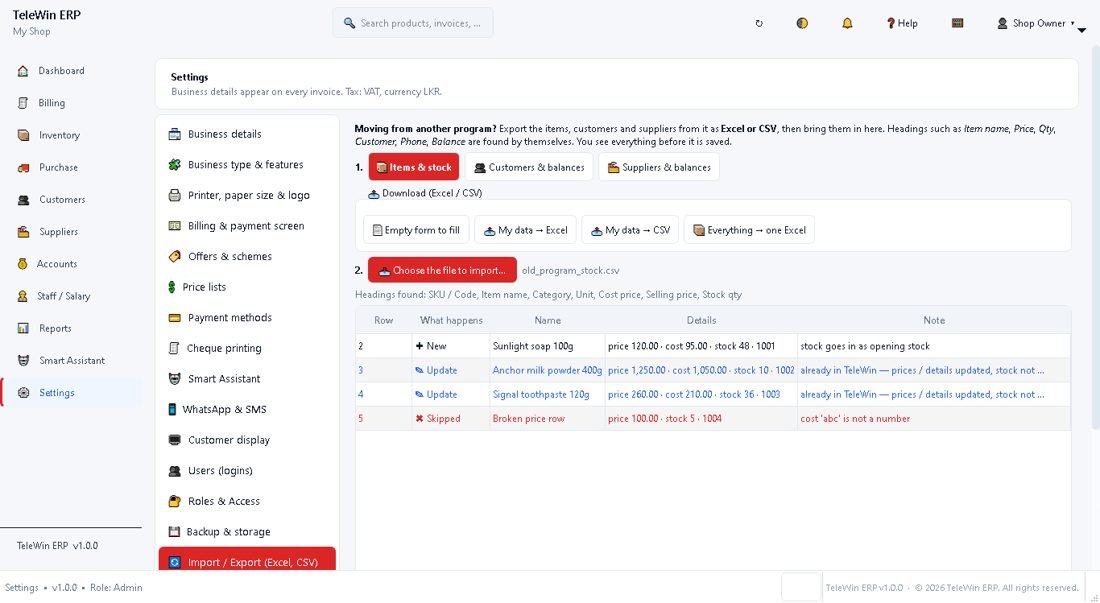Click the Payment methods card icon
This screenshot has width=1100, height=603.
click(175, 318)
